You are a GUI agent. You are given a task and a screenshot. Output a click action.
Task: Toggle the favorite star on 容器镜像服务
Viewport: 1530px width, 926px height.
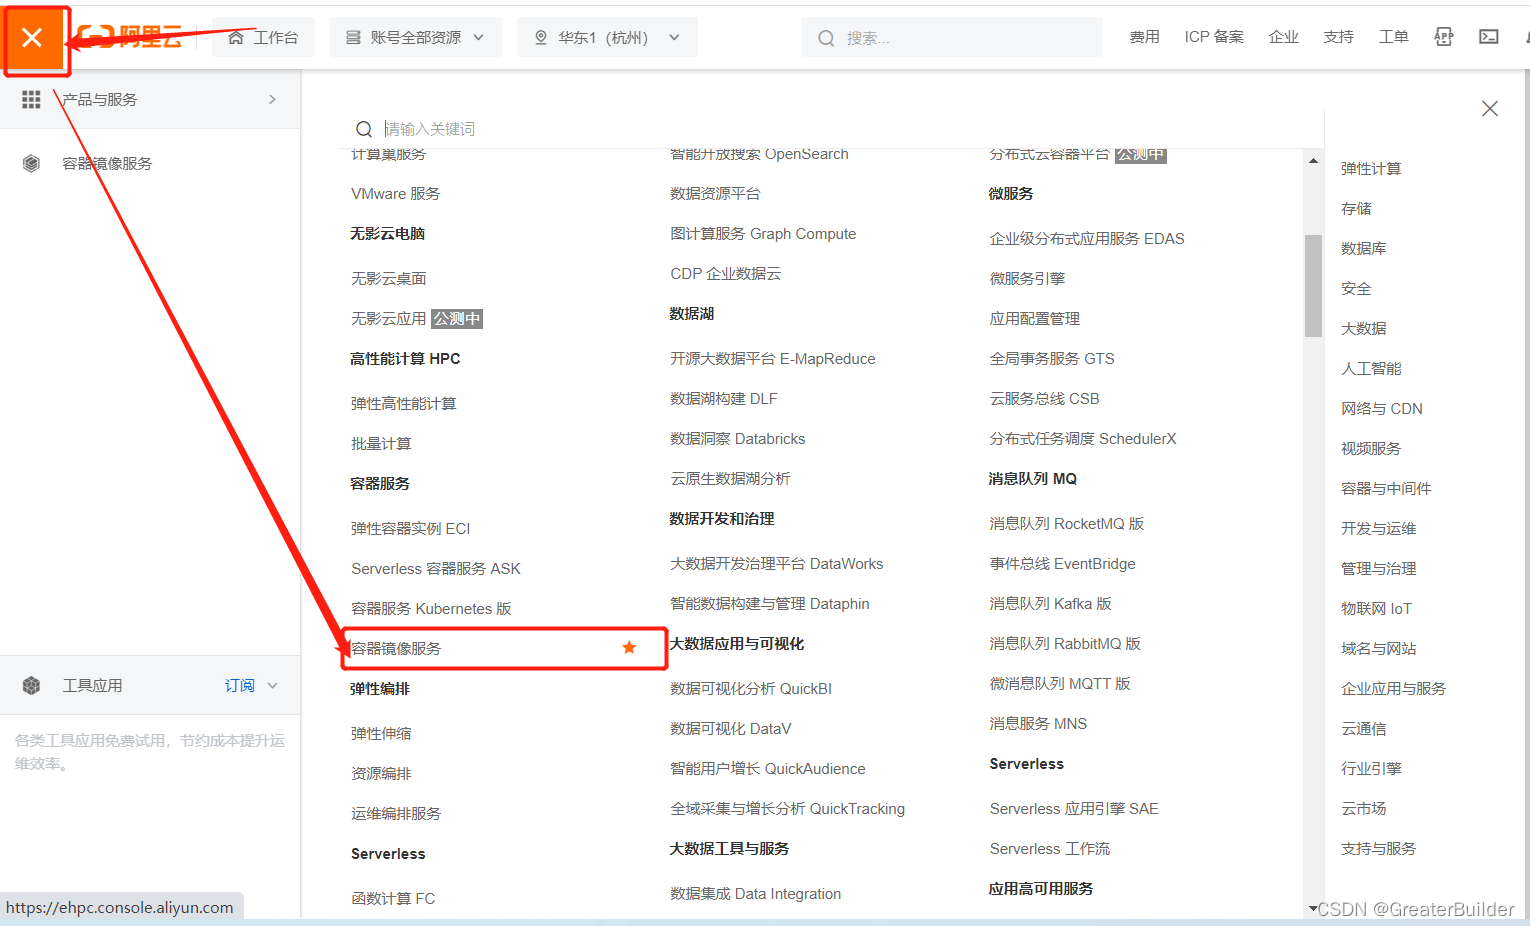tap(629, 648)
